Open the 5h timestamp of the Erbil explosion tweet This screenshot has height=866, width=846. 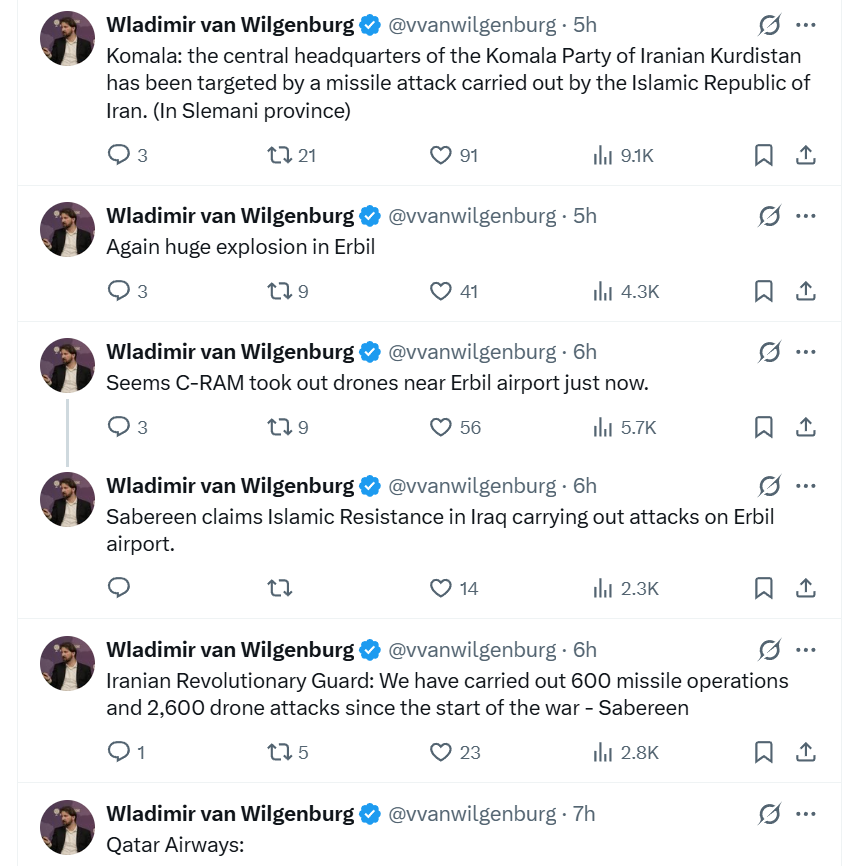[x=585, y=215]
